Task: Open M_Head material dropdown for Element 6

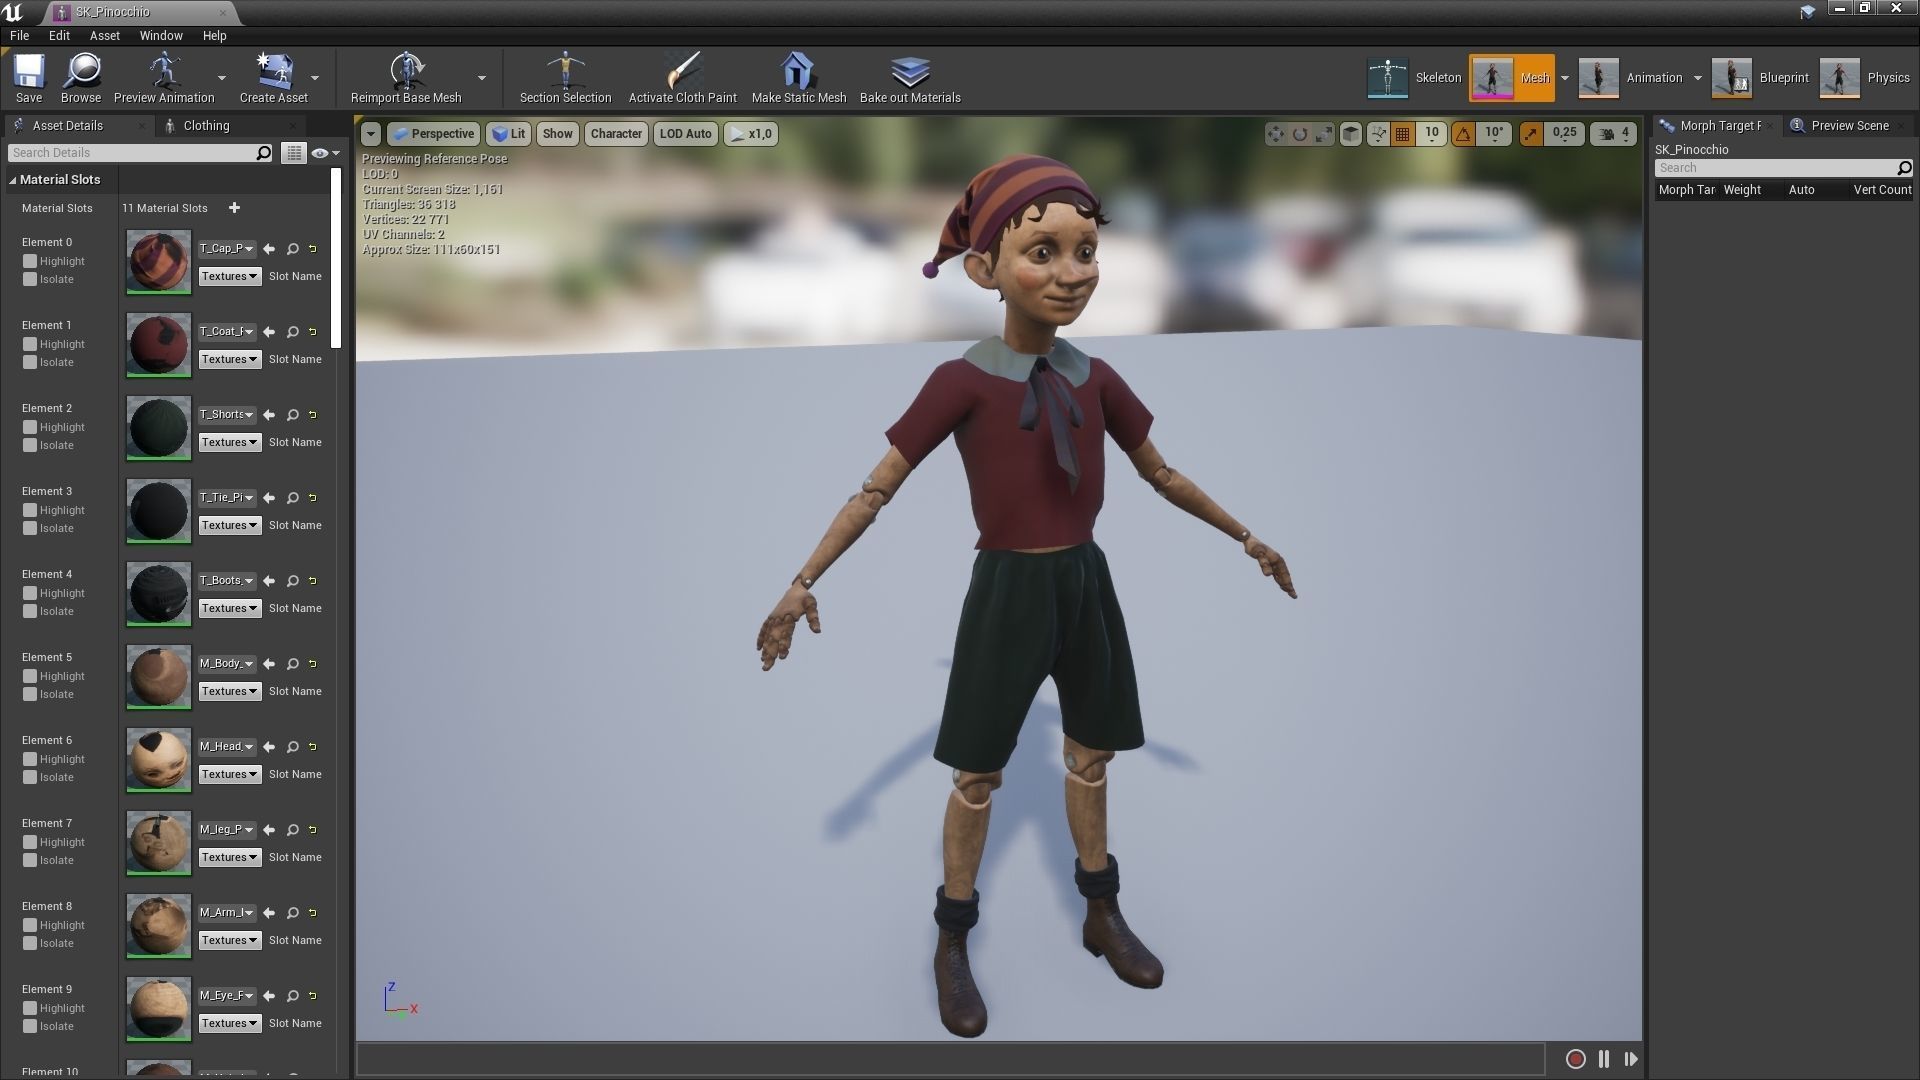Action: point(227,747)
